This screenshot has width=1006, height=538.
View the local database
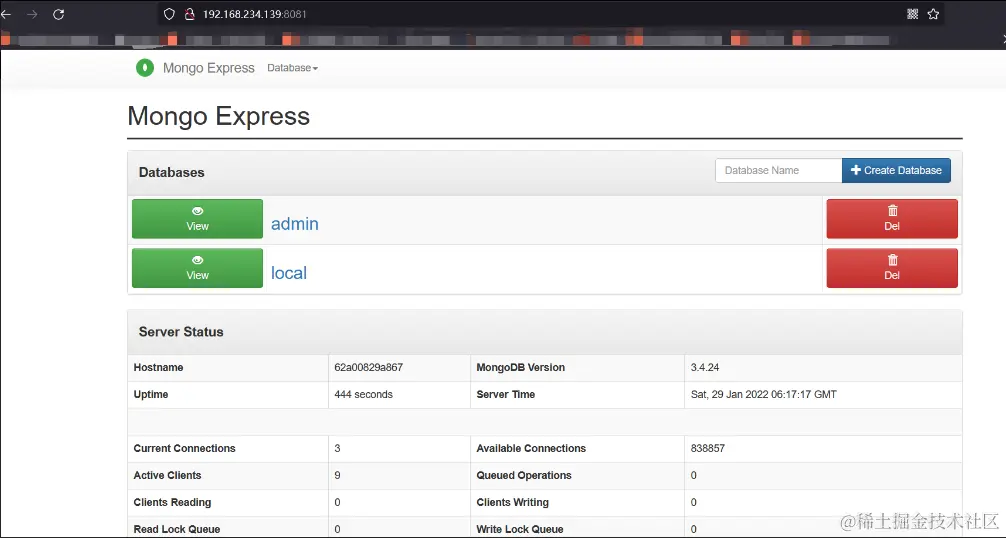coord(198,268)
